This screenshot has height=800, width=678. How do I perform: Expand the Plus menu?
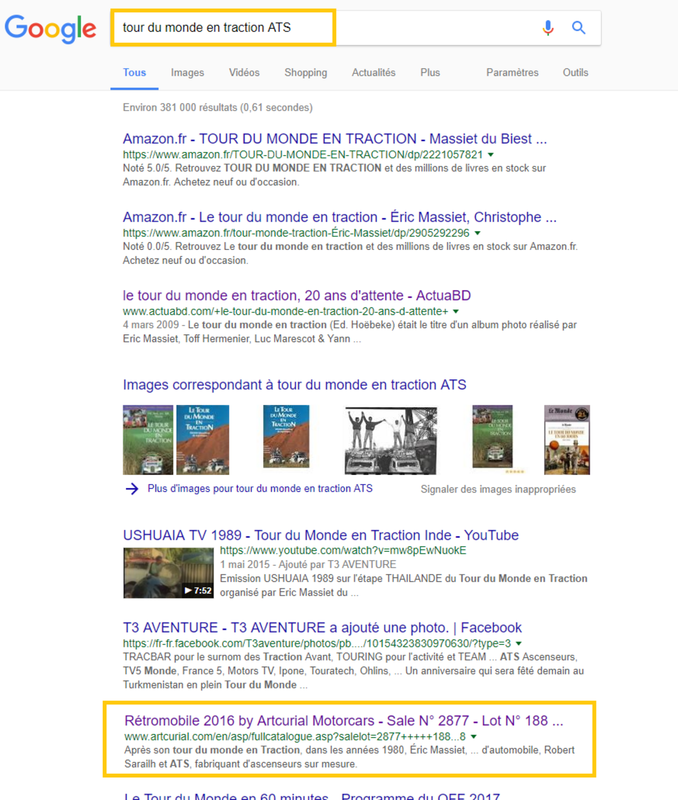[x=430, y=72]
